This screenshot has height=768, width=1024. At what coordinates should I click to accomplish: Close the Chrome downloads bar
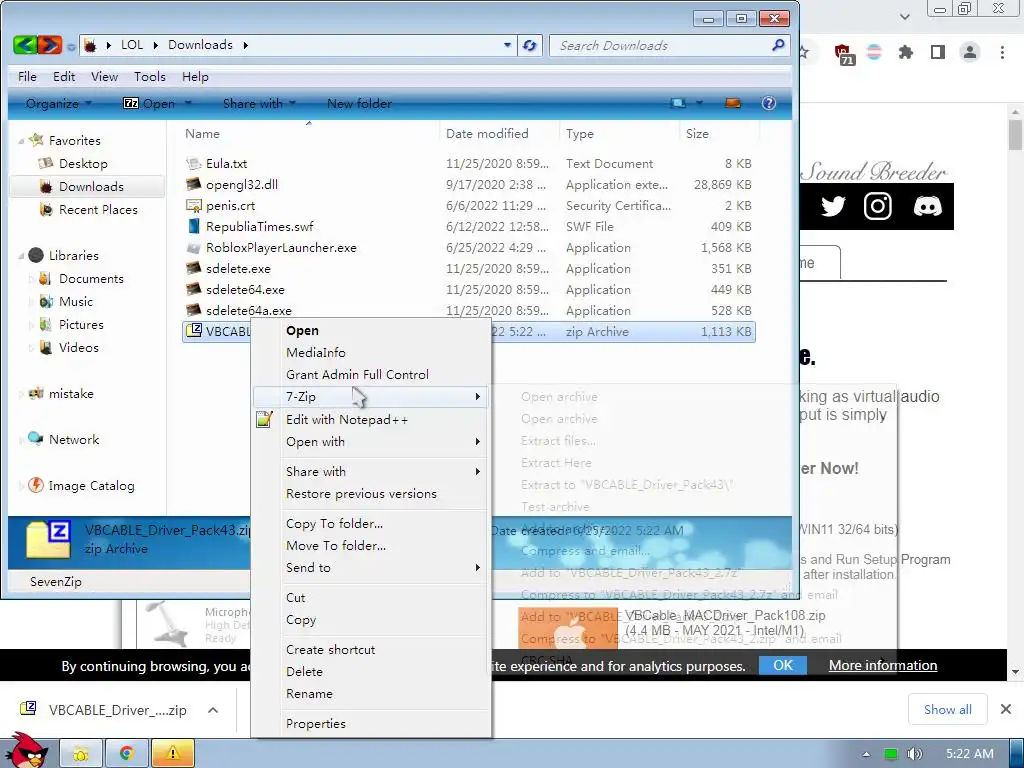click(1006, 709)
